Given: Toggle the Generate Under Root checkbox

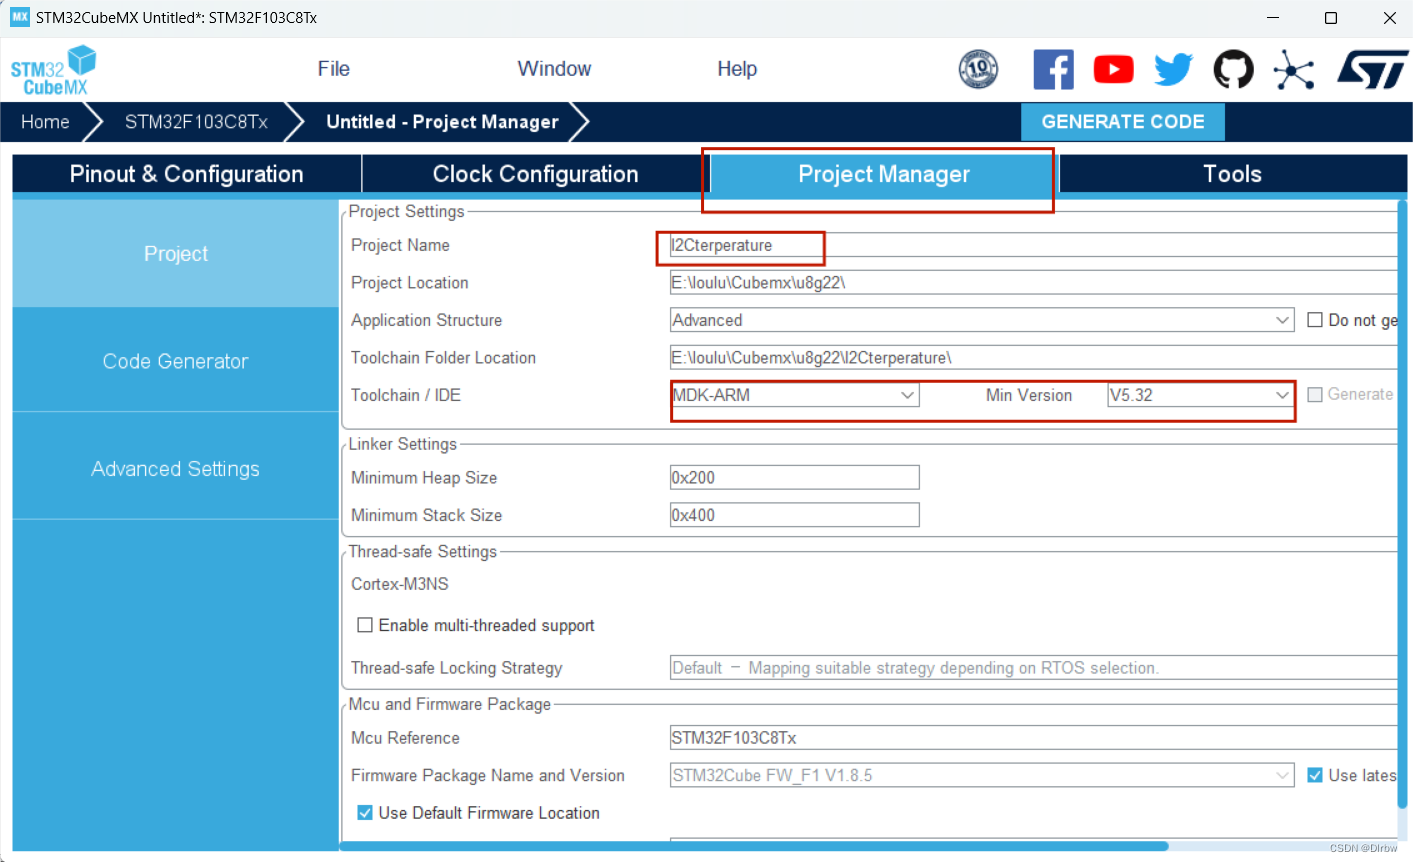Looking at the screenshot, I should [x=1315, y=395].
